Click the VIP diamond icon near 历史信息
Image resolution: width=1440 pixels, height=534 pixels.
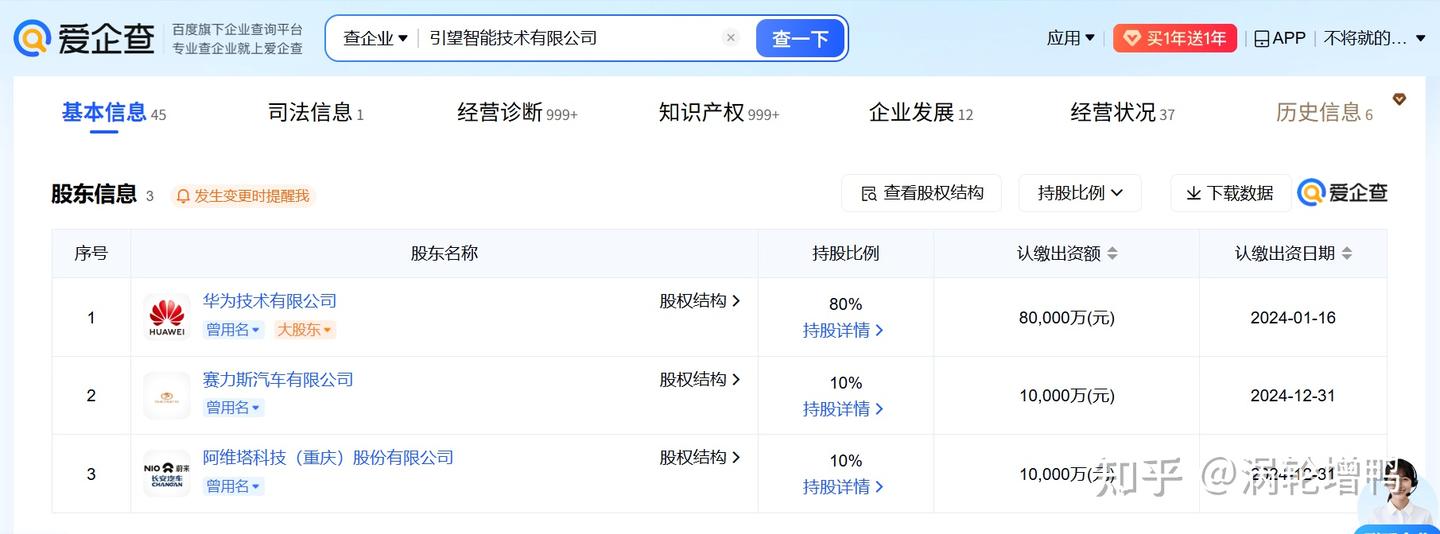[x=1399, y=99]
